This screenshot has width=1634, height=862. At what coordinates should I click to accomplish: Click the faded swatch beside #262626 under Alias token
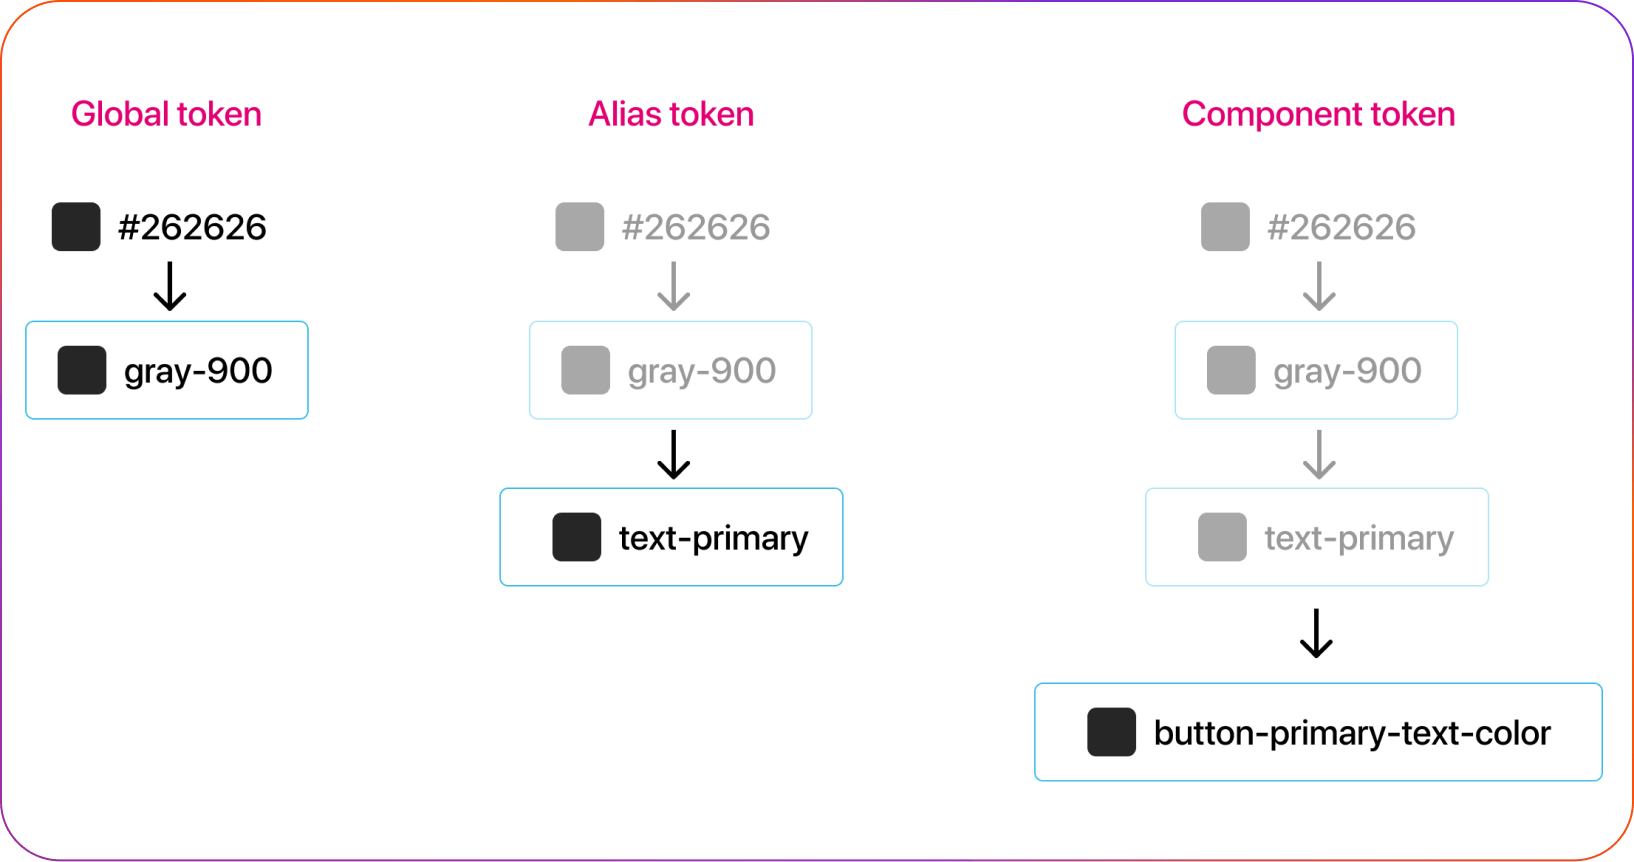pos(580,227)
